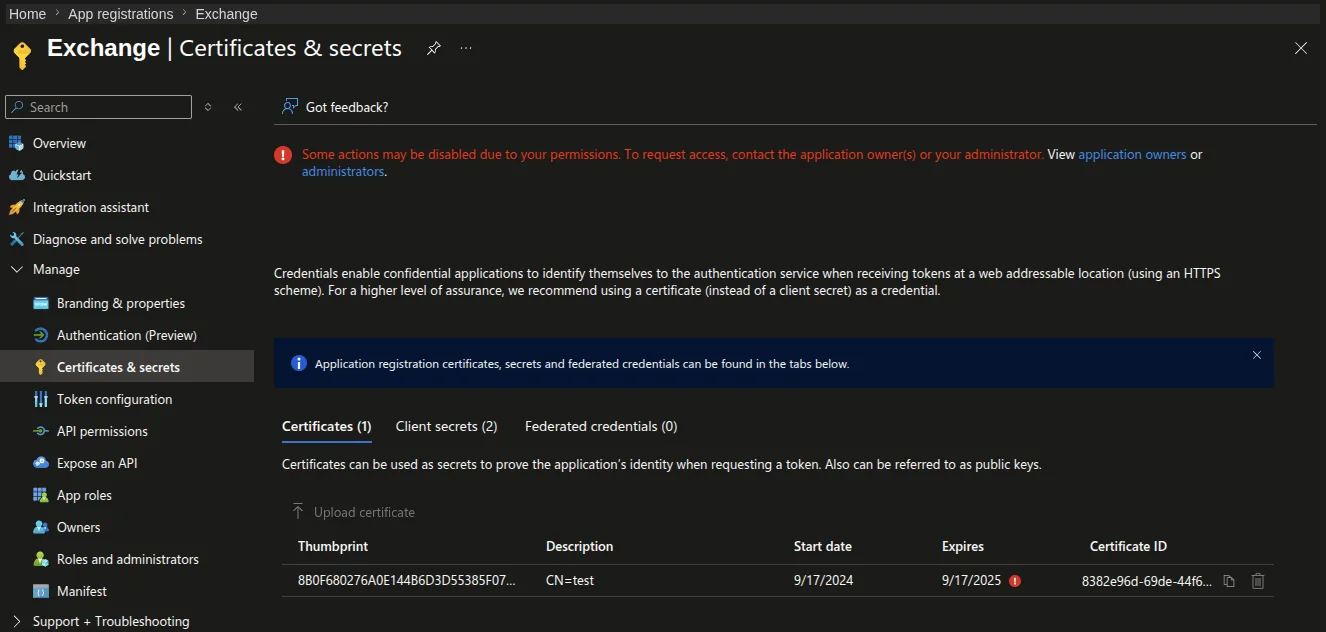
Task: Click the red expired warning icon next to 9/17/2025
Action: (1015, 581)
